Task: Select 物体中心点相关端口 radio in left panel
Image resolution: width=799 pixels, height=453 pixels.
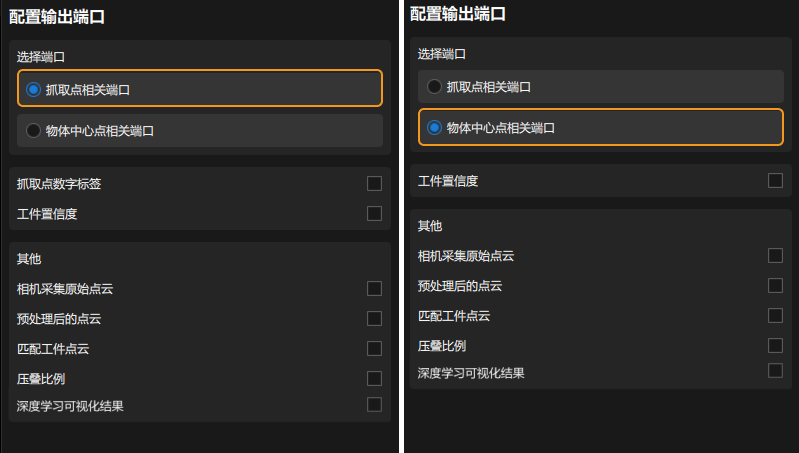Action: tap(34, 130)
